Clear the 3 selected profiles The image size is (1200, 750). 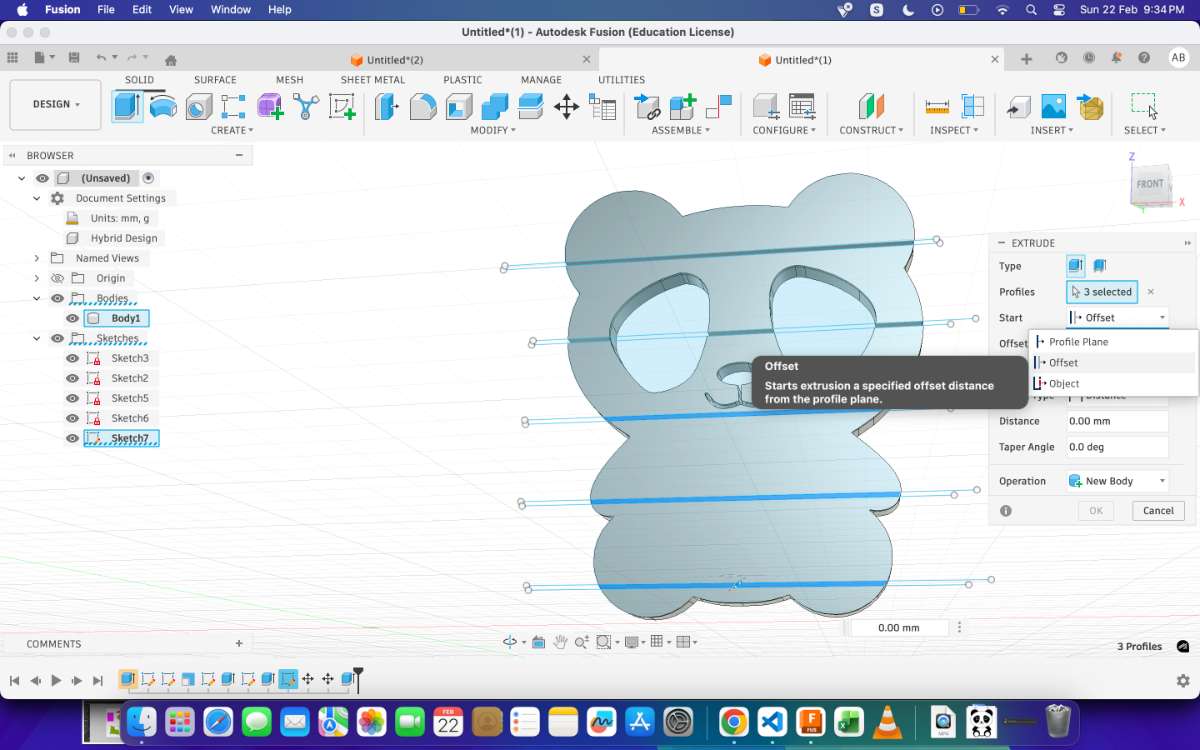1150,292
